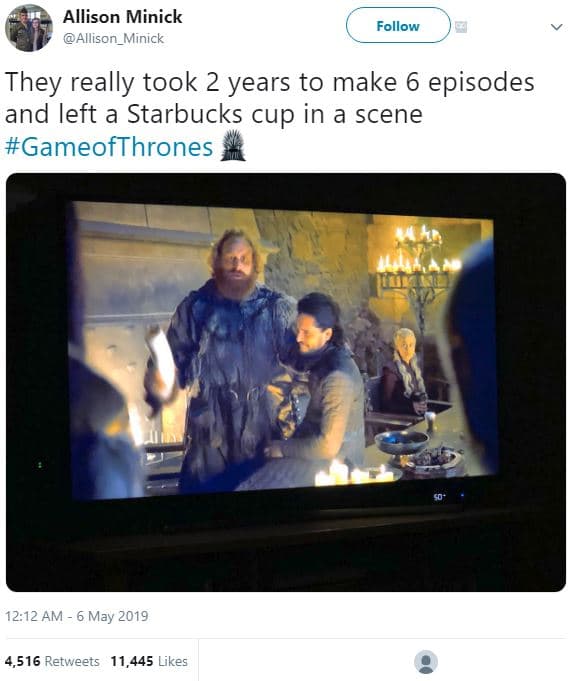Click the Follow button

click(x=398, y=26)
